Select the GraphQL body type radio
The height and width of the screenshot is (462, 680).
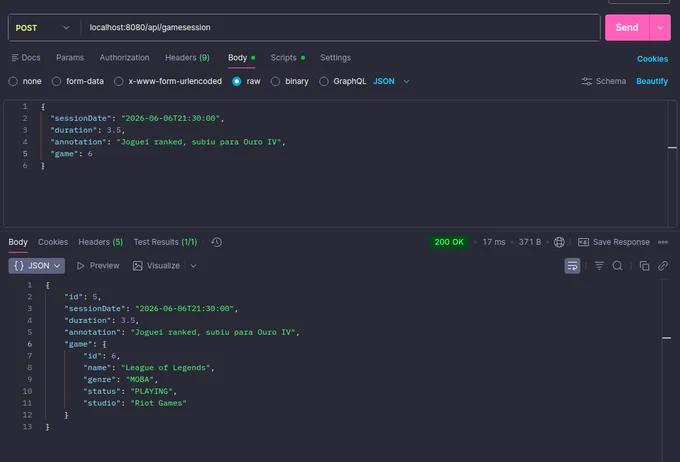click(x=324, y=81)
